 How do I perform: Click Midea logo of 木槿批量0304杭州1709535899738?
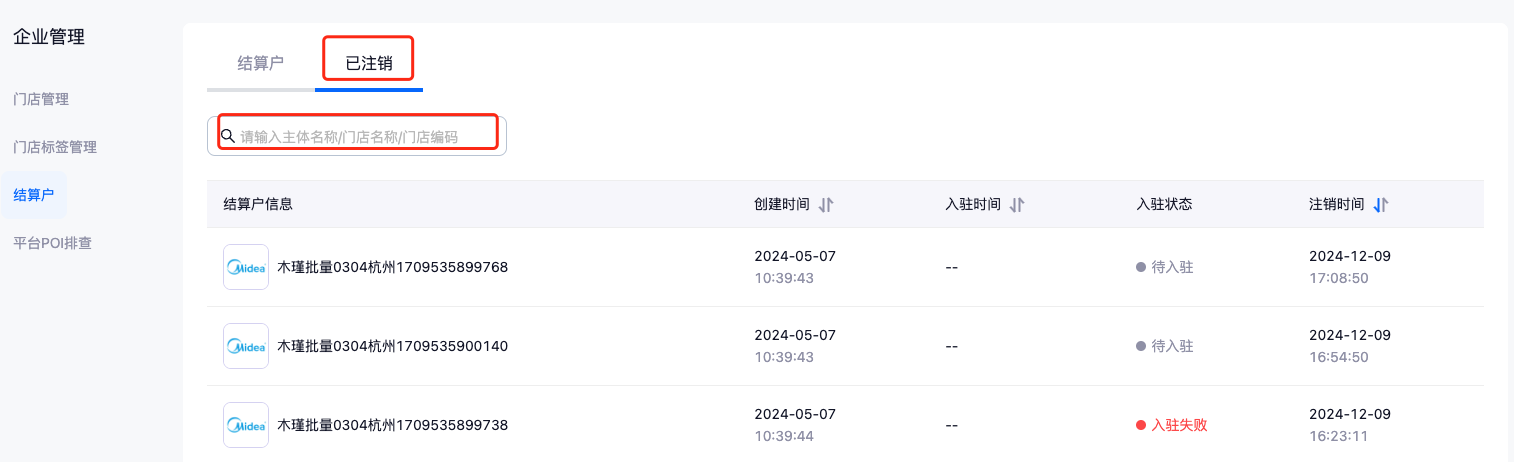click(x=246, y=425)
